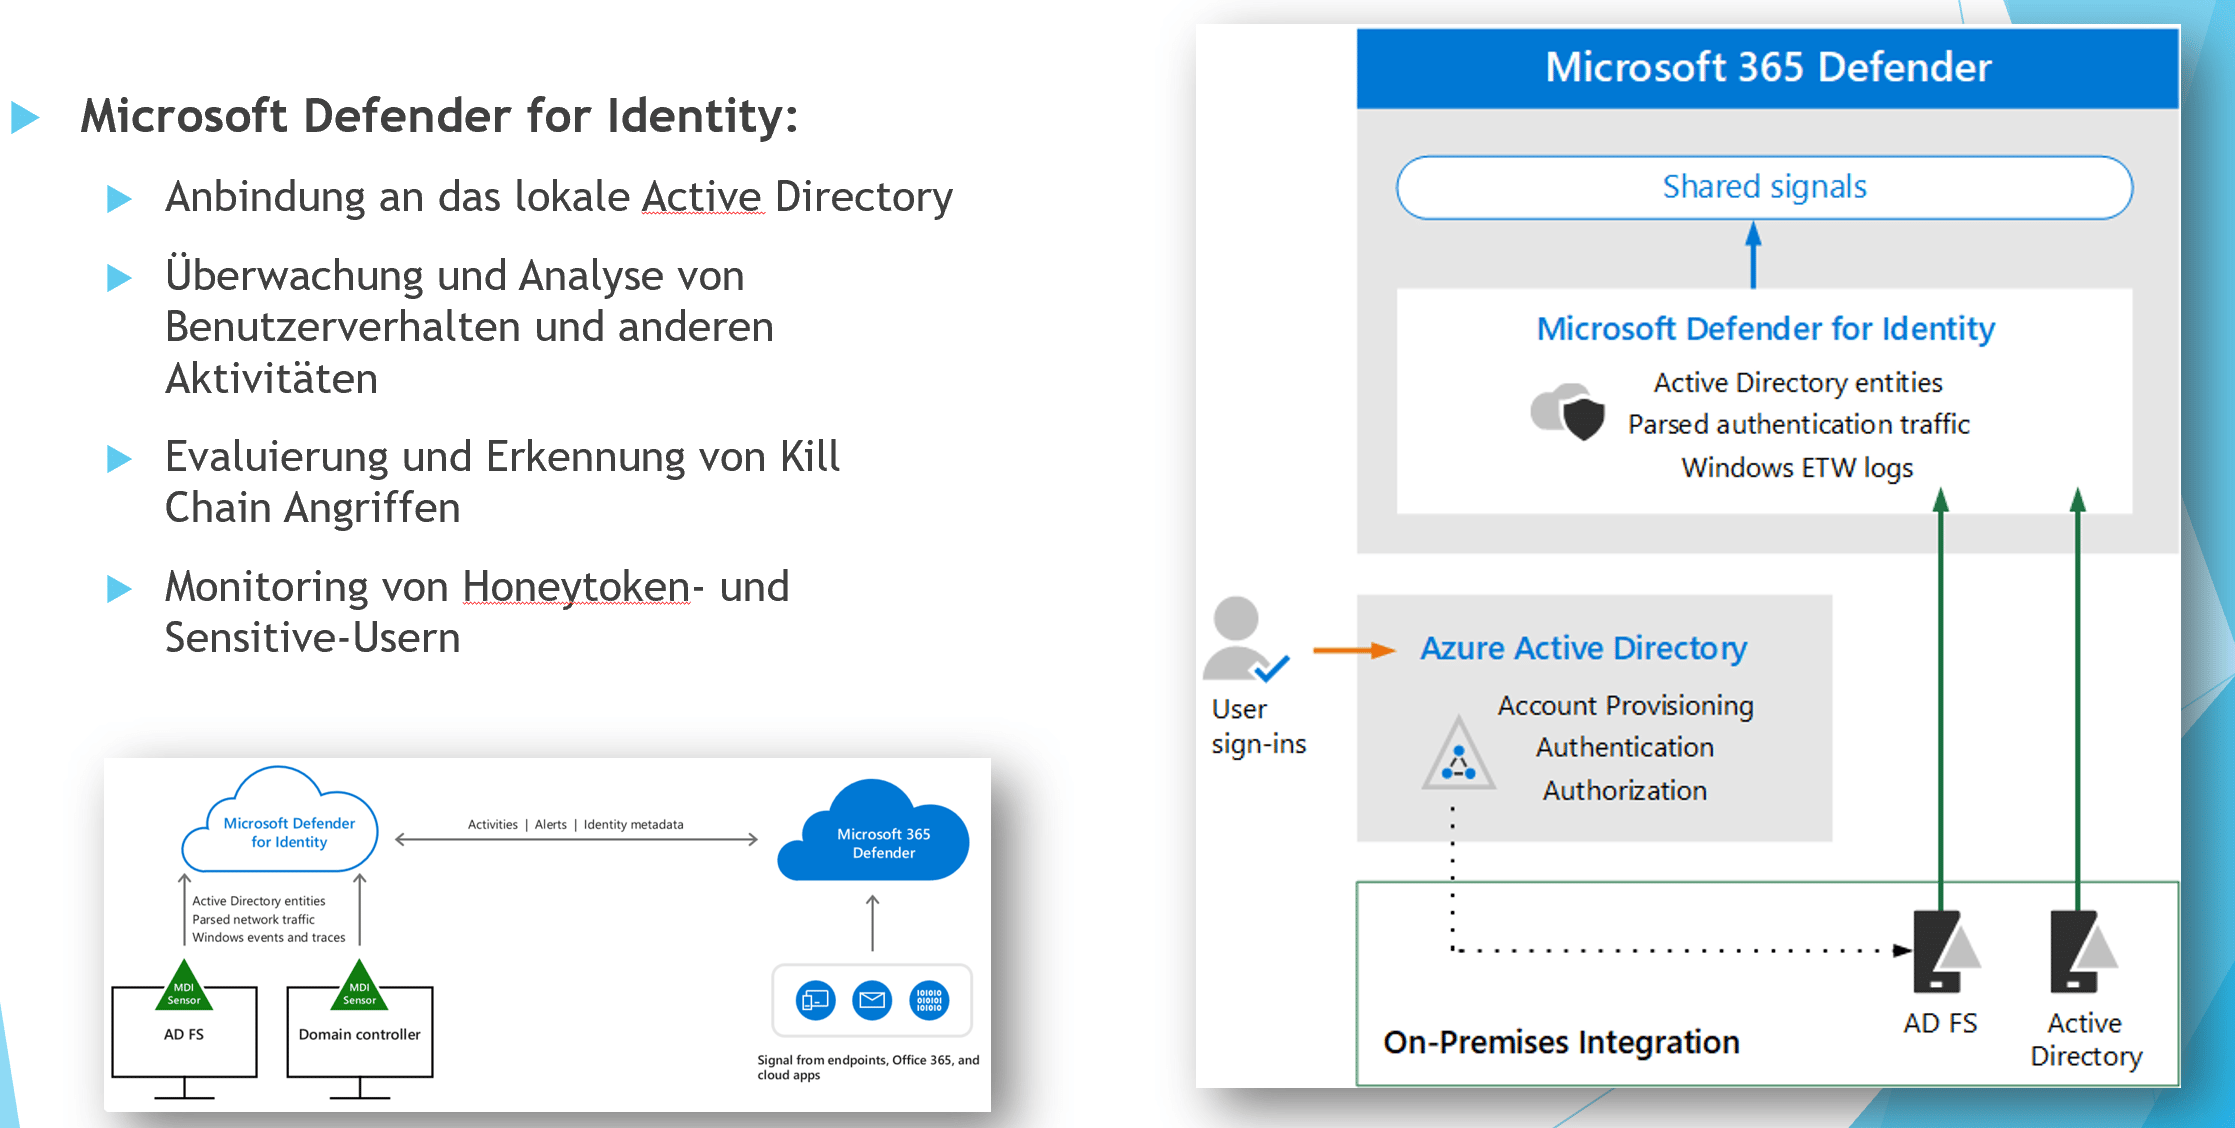The image size is (2235, 1128).
Task: Select the AD FS monitor box in the small diagram
Action: pos(184,1033)
